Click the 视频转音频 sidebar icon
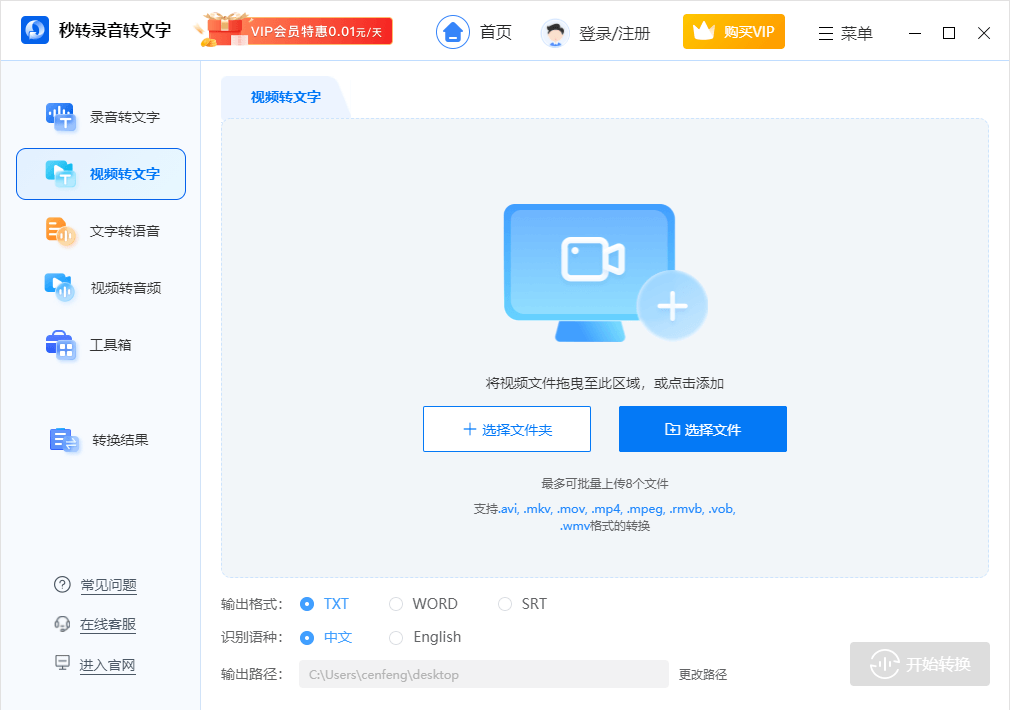This screenshot has height=710, width=1010. 60,288
